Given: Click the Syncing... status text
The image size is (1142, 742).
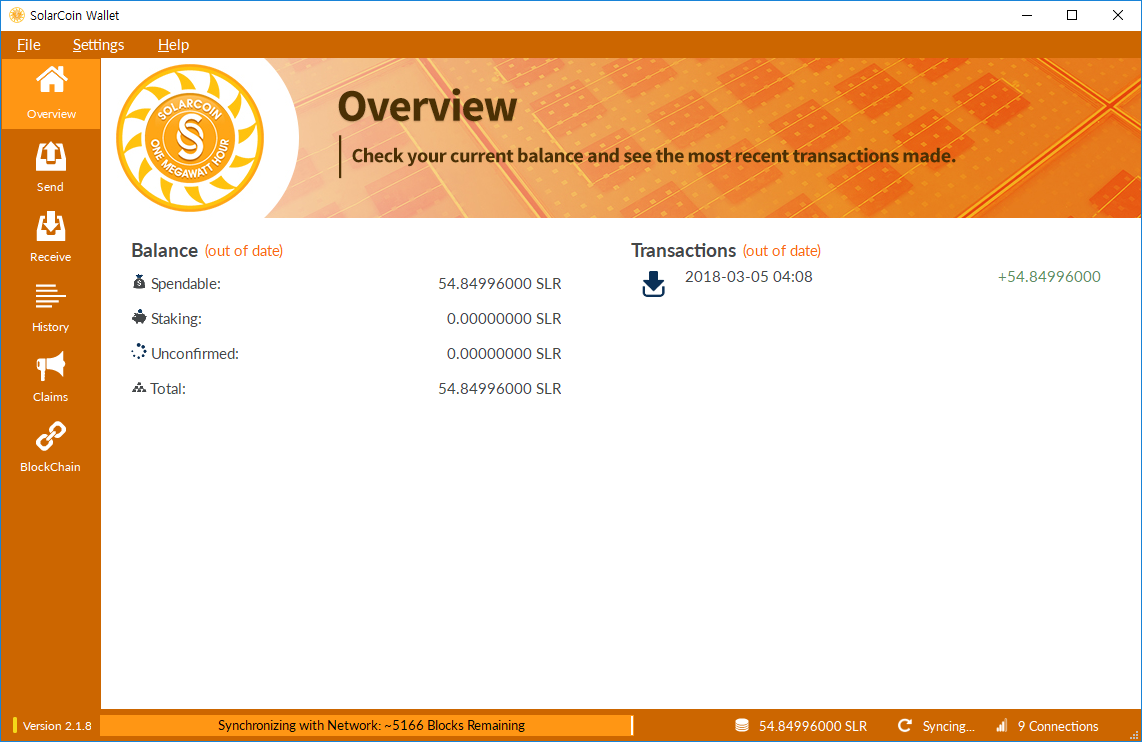Looking at the screenshot, I should tap(948, 726).
